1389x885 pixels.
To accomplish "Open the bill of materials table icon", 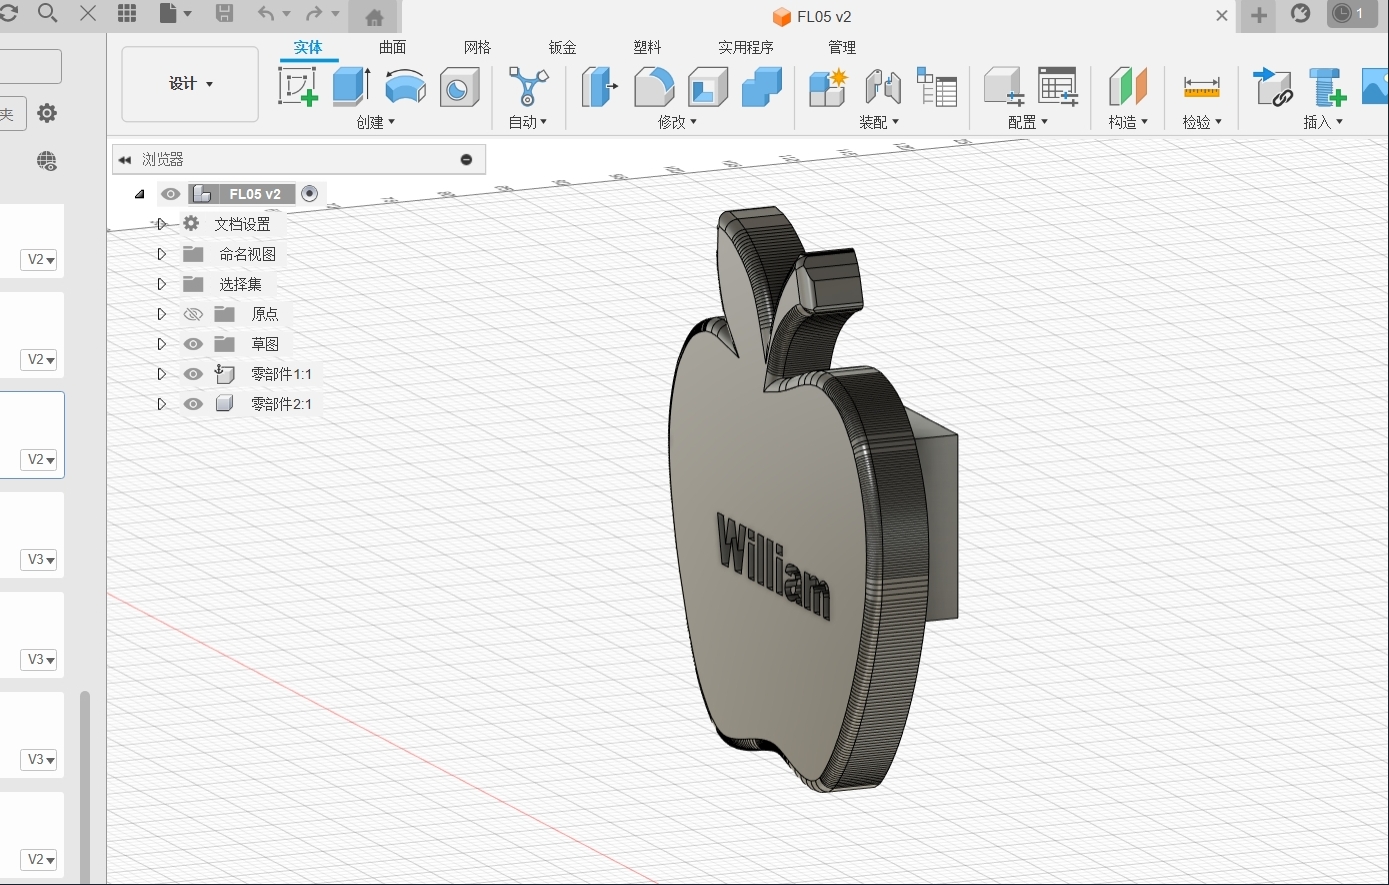I will pos(937,87).
